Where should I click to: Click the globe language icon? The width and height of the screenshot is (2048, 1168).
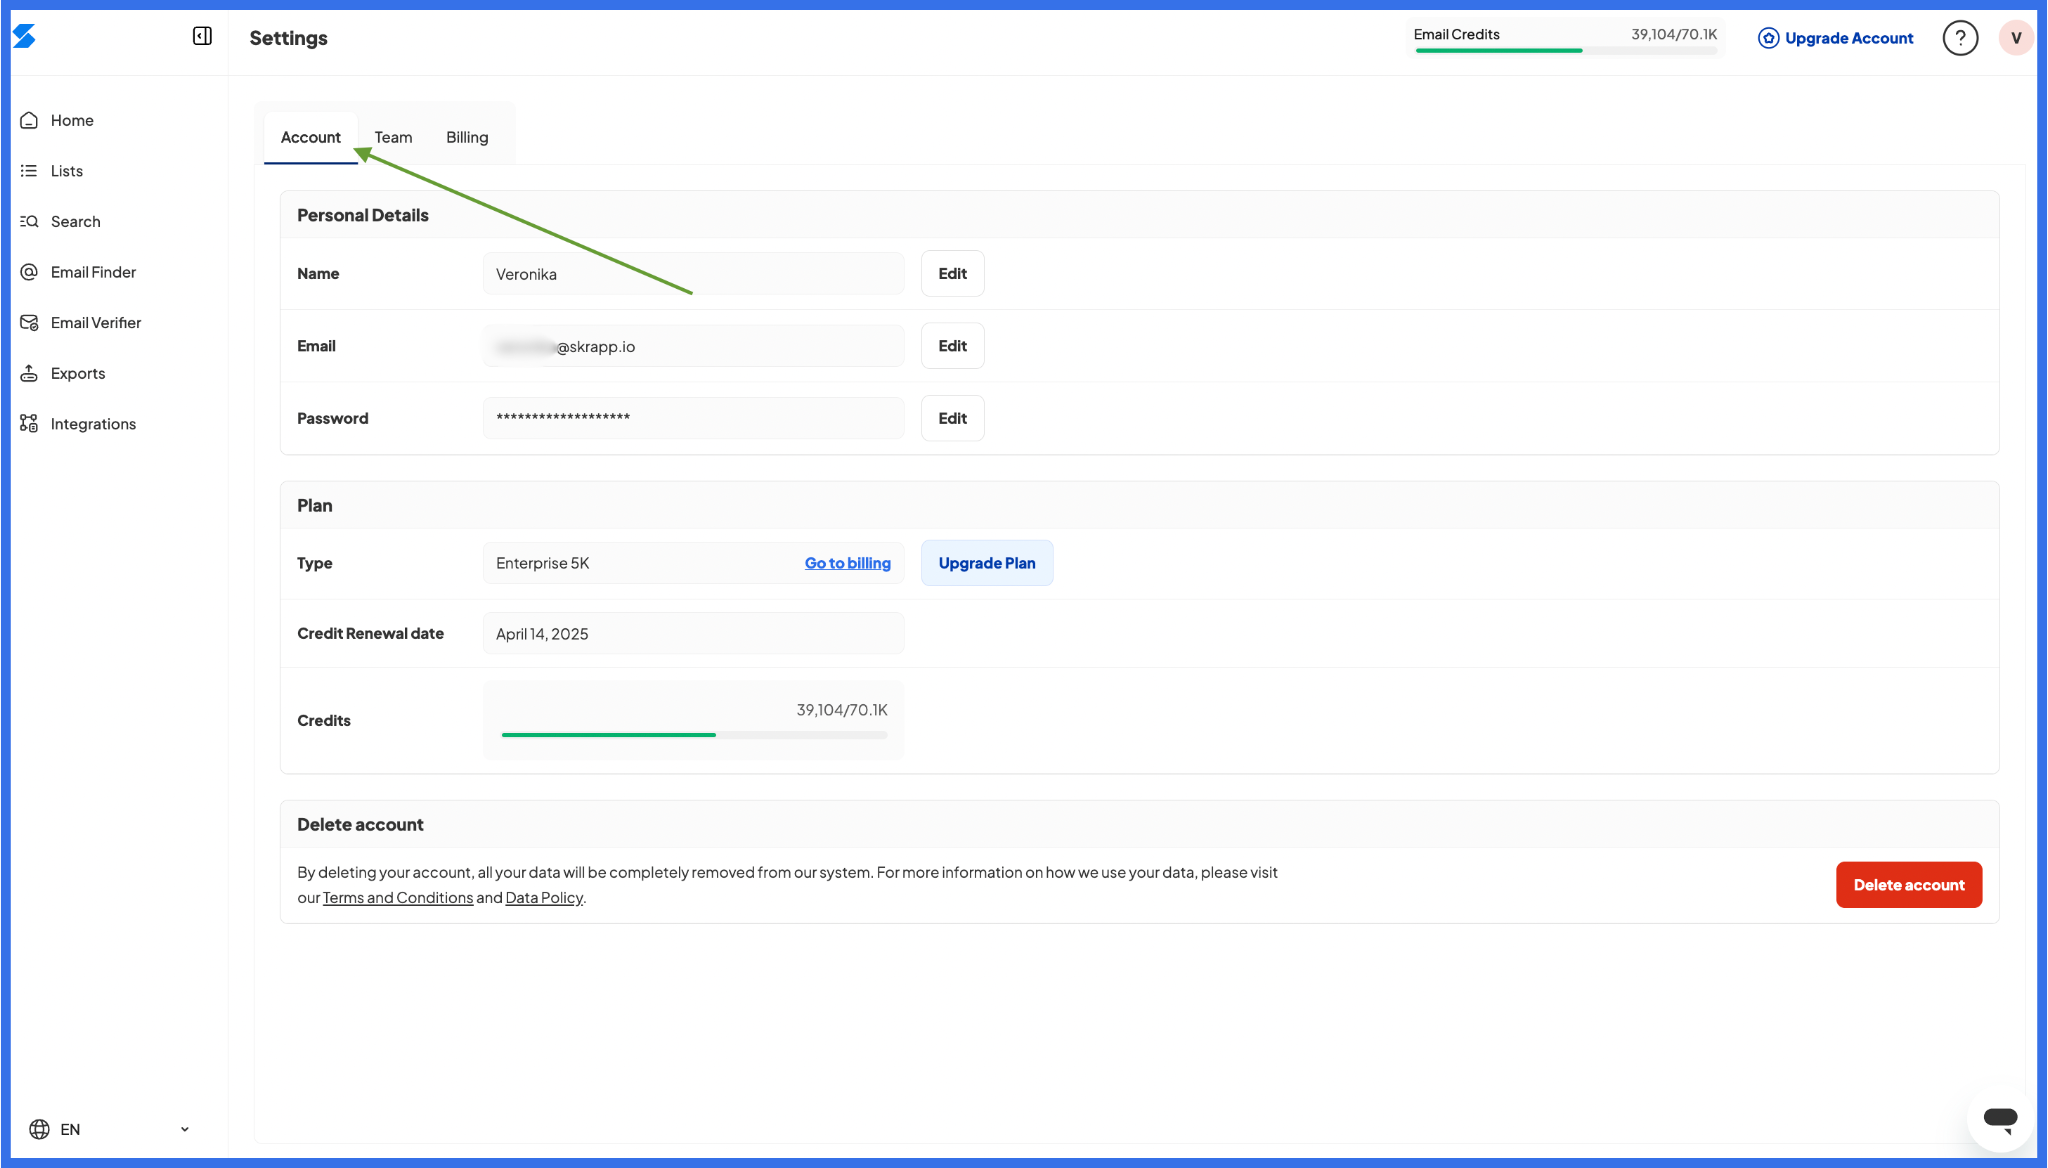[x=39, y=1129]
